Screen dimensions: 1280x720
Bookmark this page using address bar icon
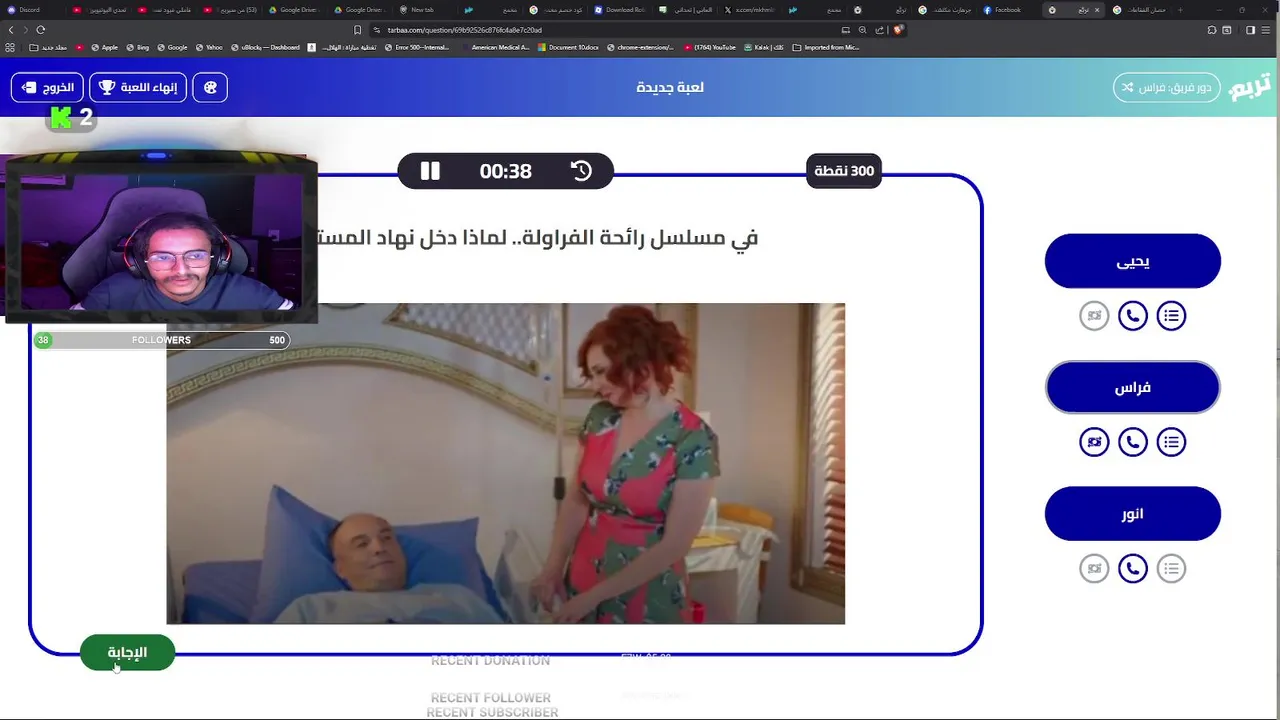pos(358,30)
